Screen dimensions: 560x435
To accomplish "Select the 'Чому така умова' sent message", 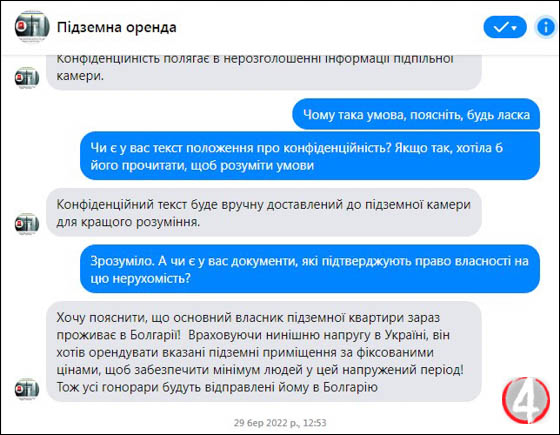I will tap(416, 114).
